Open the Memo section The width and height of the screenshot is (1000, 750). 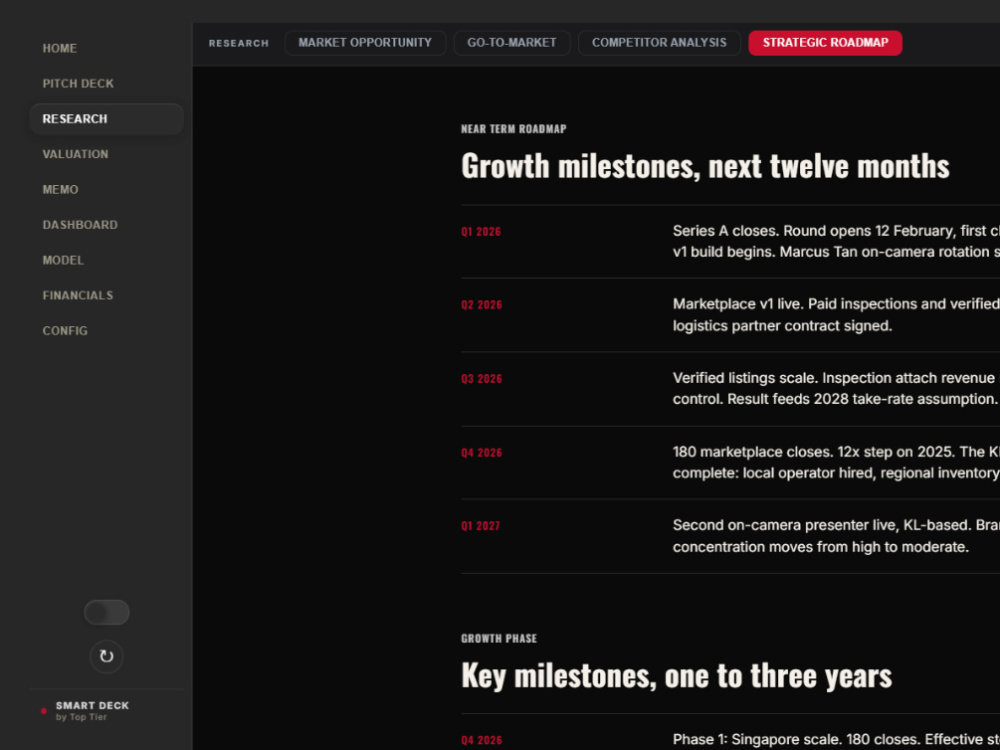[61, 189]
